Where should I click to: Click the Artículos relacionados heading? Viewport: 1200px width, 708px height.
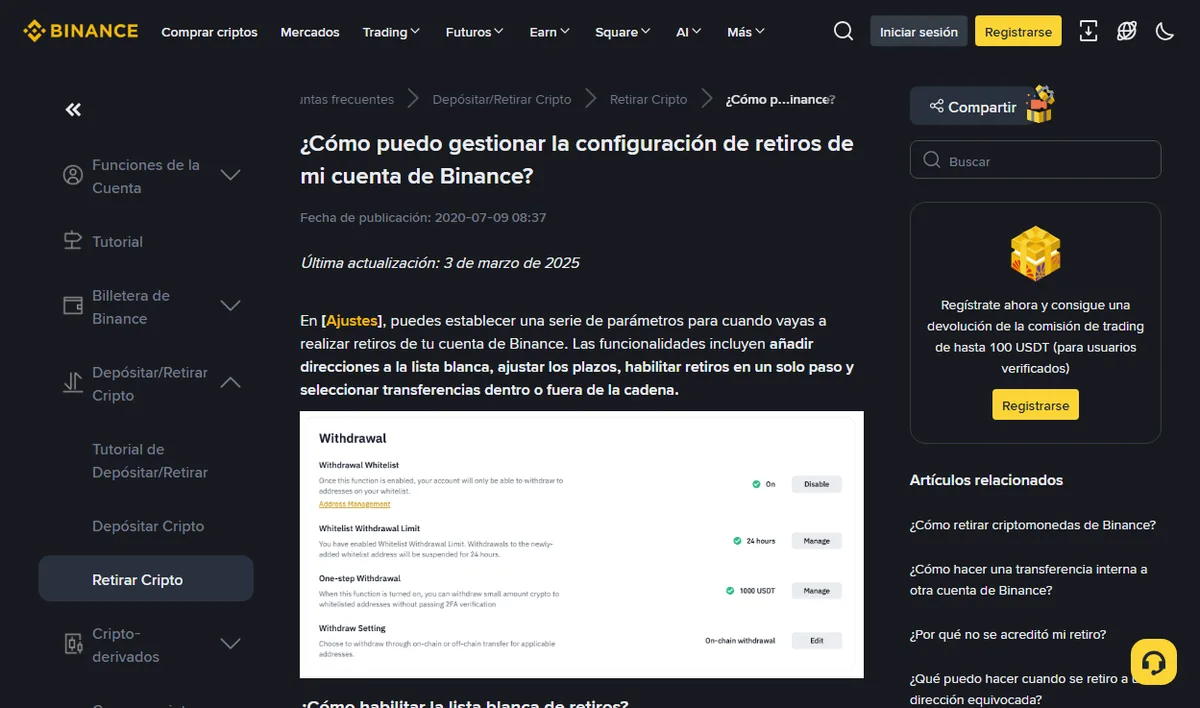tap(986, 480)
